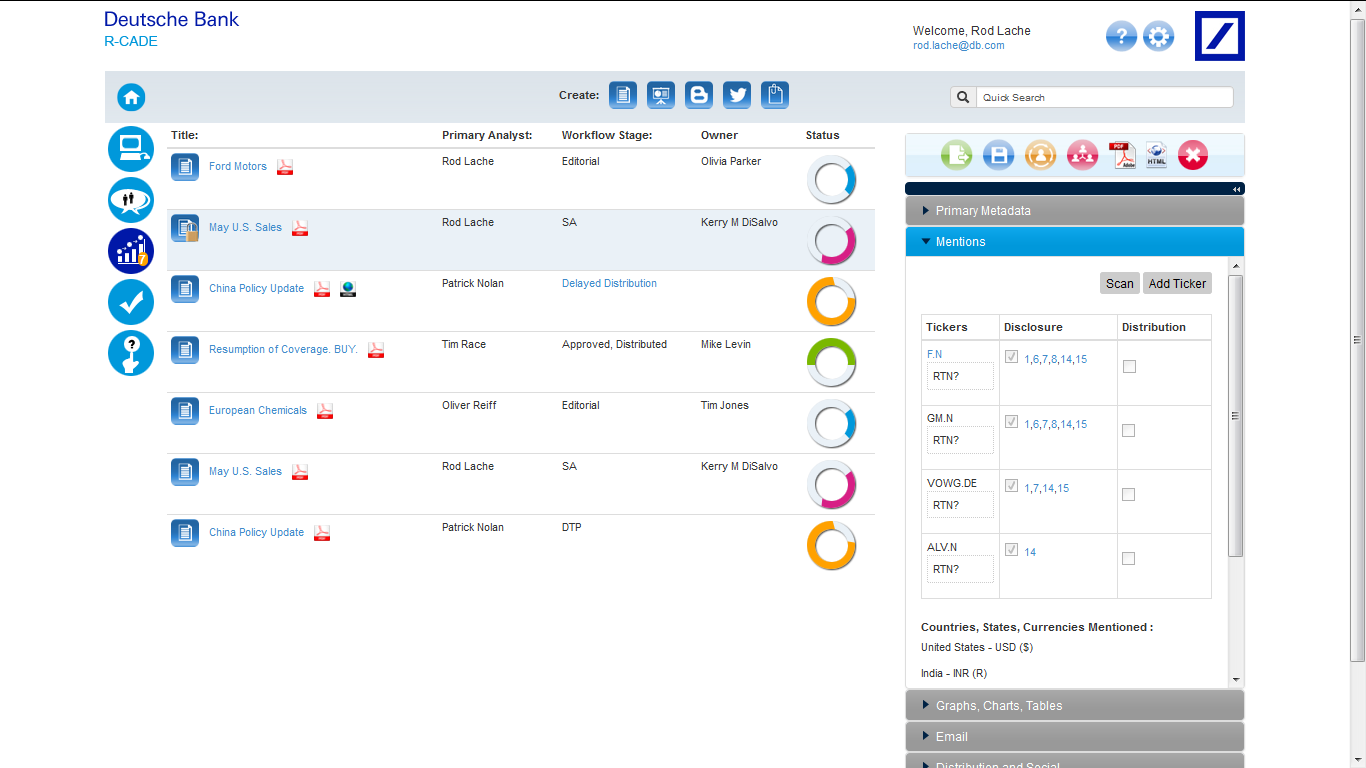Click globe icon beside China Policy Update

pos(348,289)
